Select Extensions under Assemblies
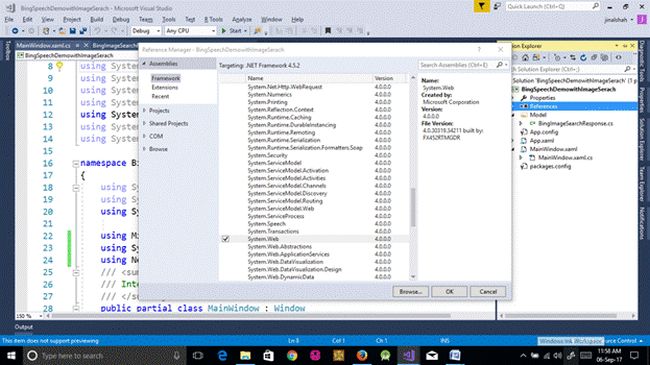 click(165, 87)
